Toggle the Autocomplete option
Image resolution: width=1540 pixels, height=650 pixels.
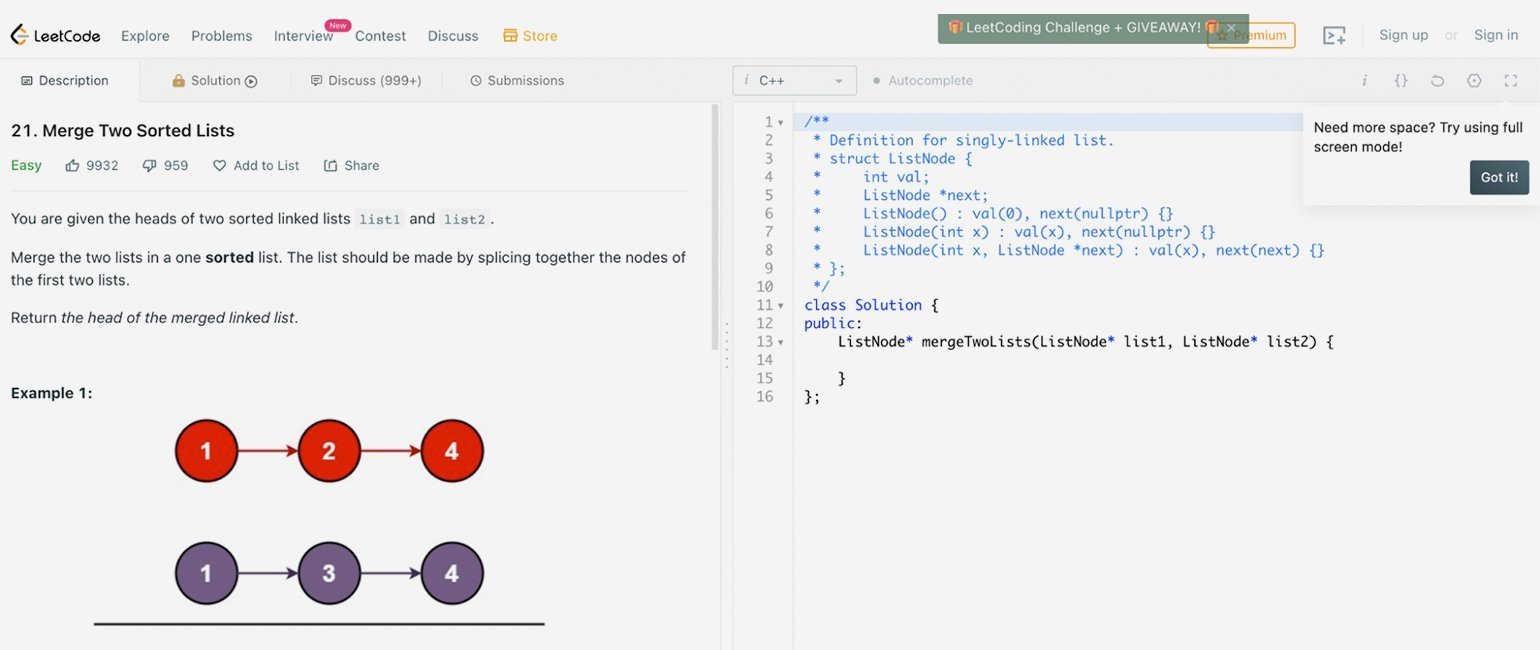point(923,80)
